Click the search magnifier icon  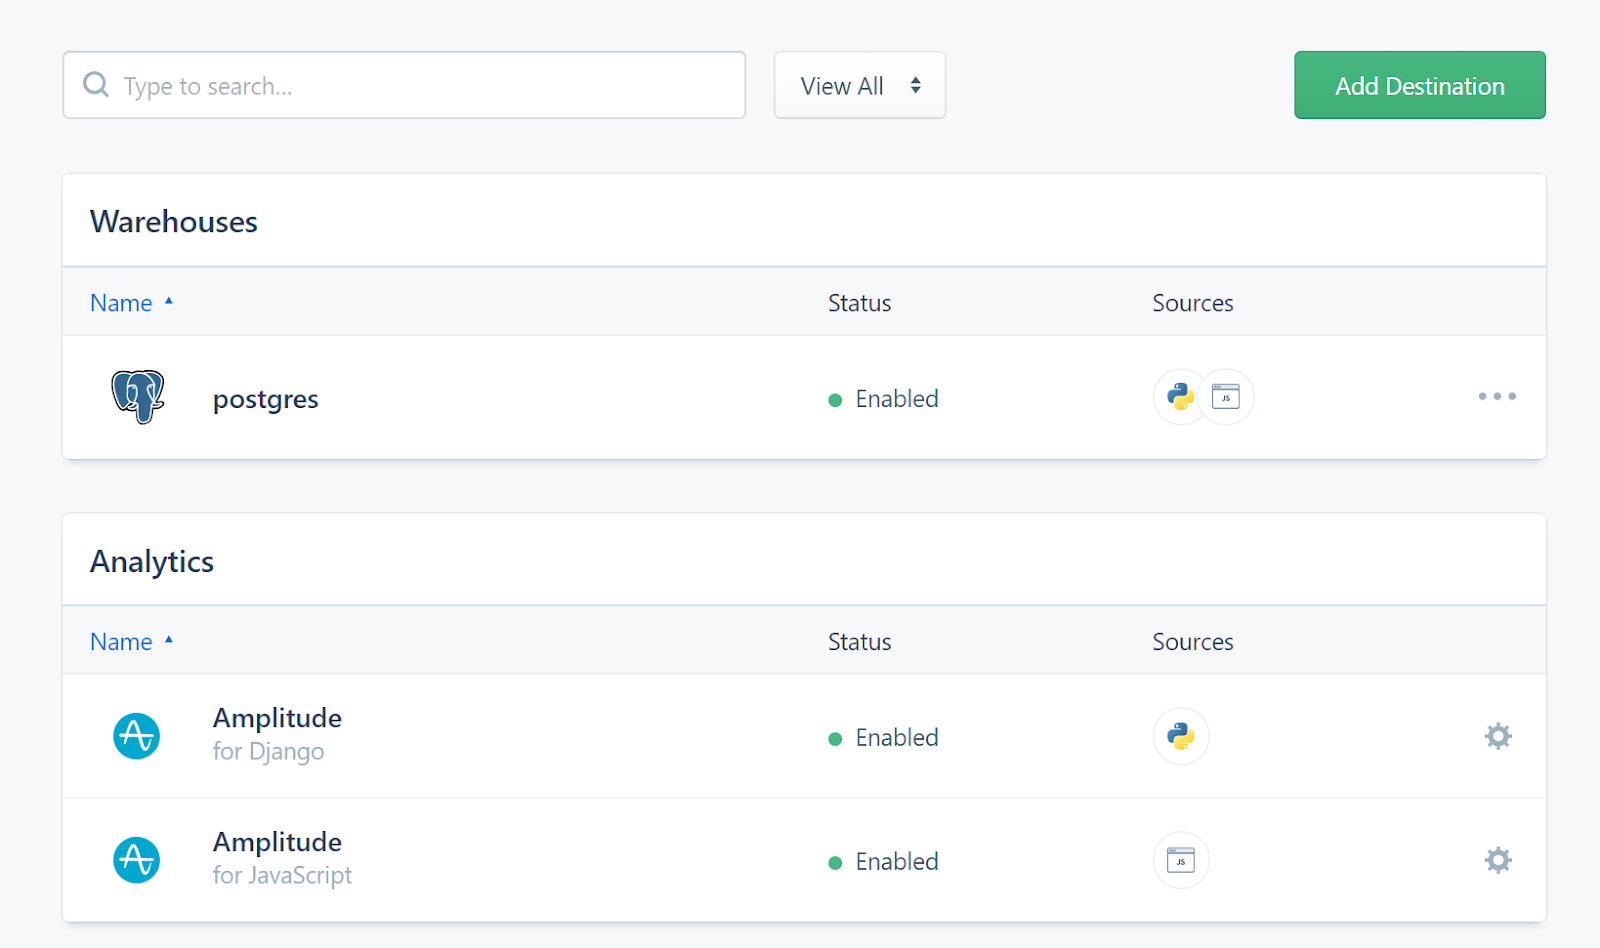(x=96, y=85)
